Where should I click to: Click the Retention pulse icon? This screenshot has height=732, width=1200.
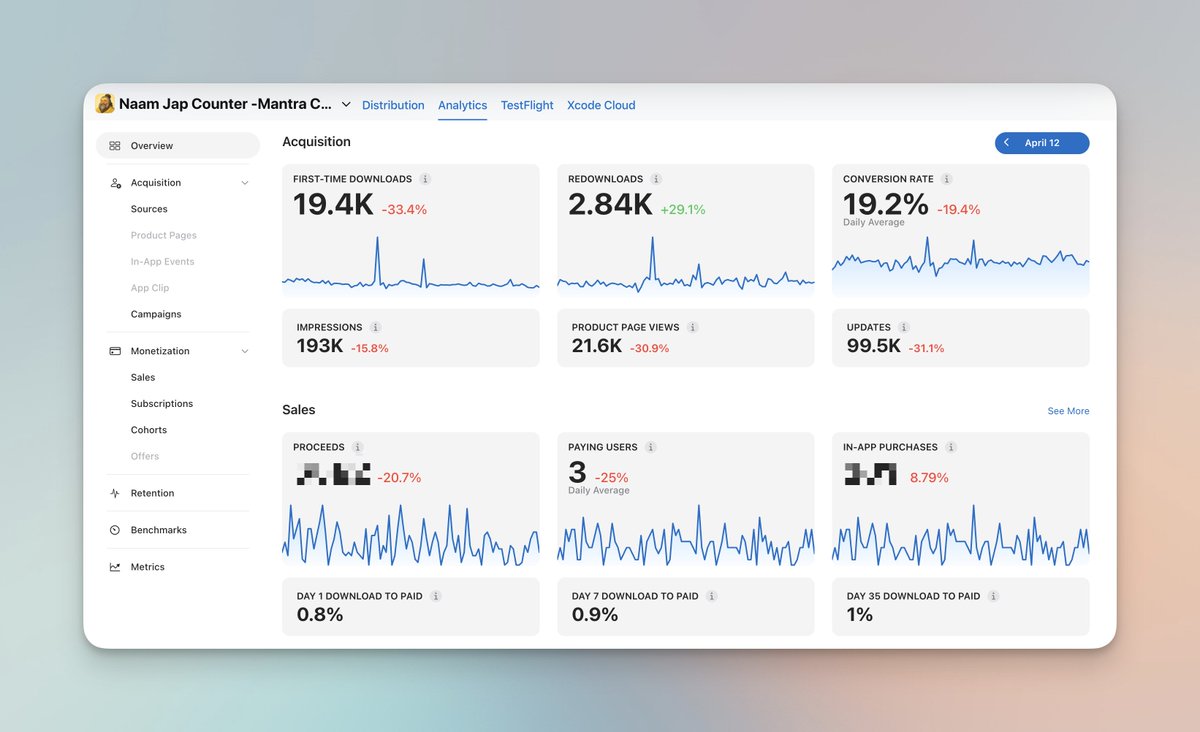pos(115,493)
